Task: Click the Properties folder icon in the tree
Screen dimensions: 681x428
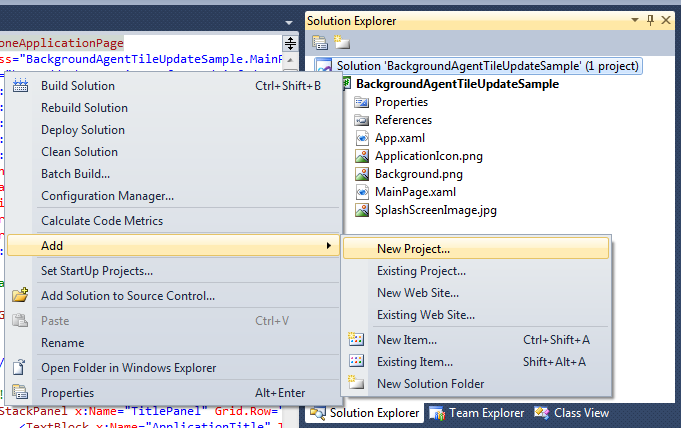Action: click(x=361, y=102)
